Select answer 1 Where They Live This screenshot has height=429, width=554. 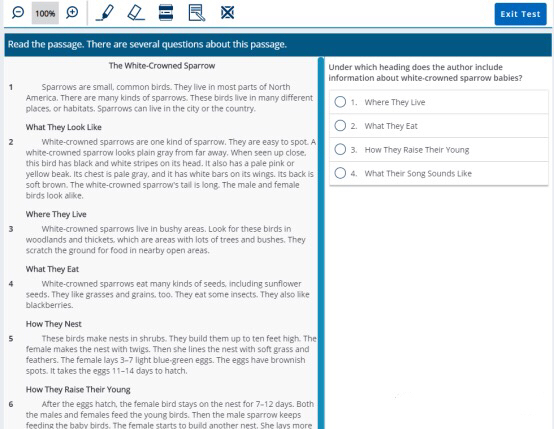(439, 102)
